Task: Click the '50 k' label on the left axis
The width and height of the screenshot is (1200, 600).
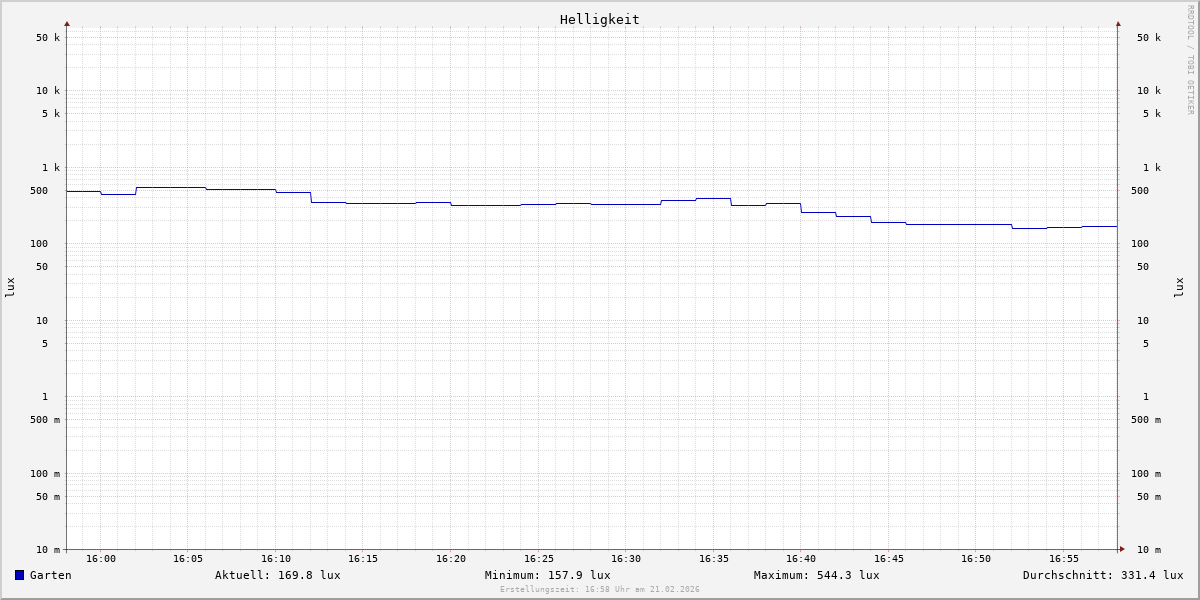Action: [x=48, y=38]
